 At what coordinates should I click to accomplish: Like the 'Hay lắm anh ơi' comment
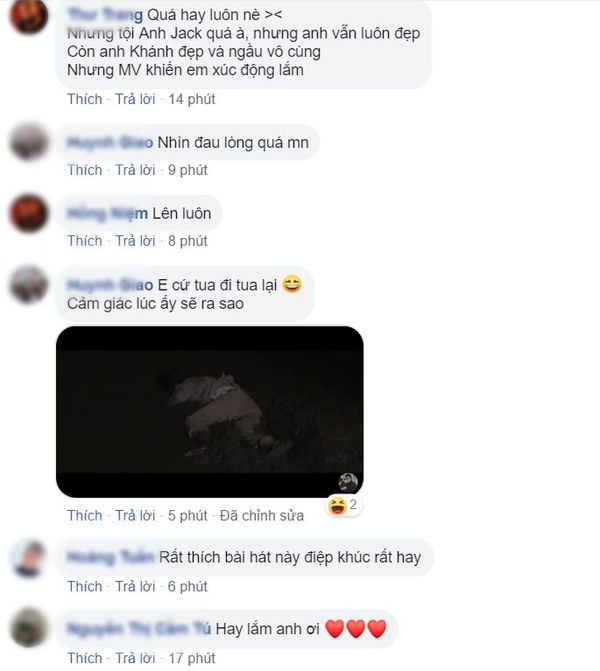click(85, 658)
